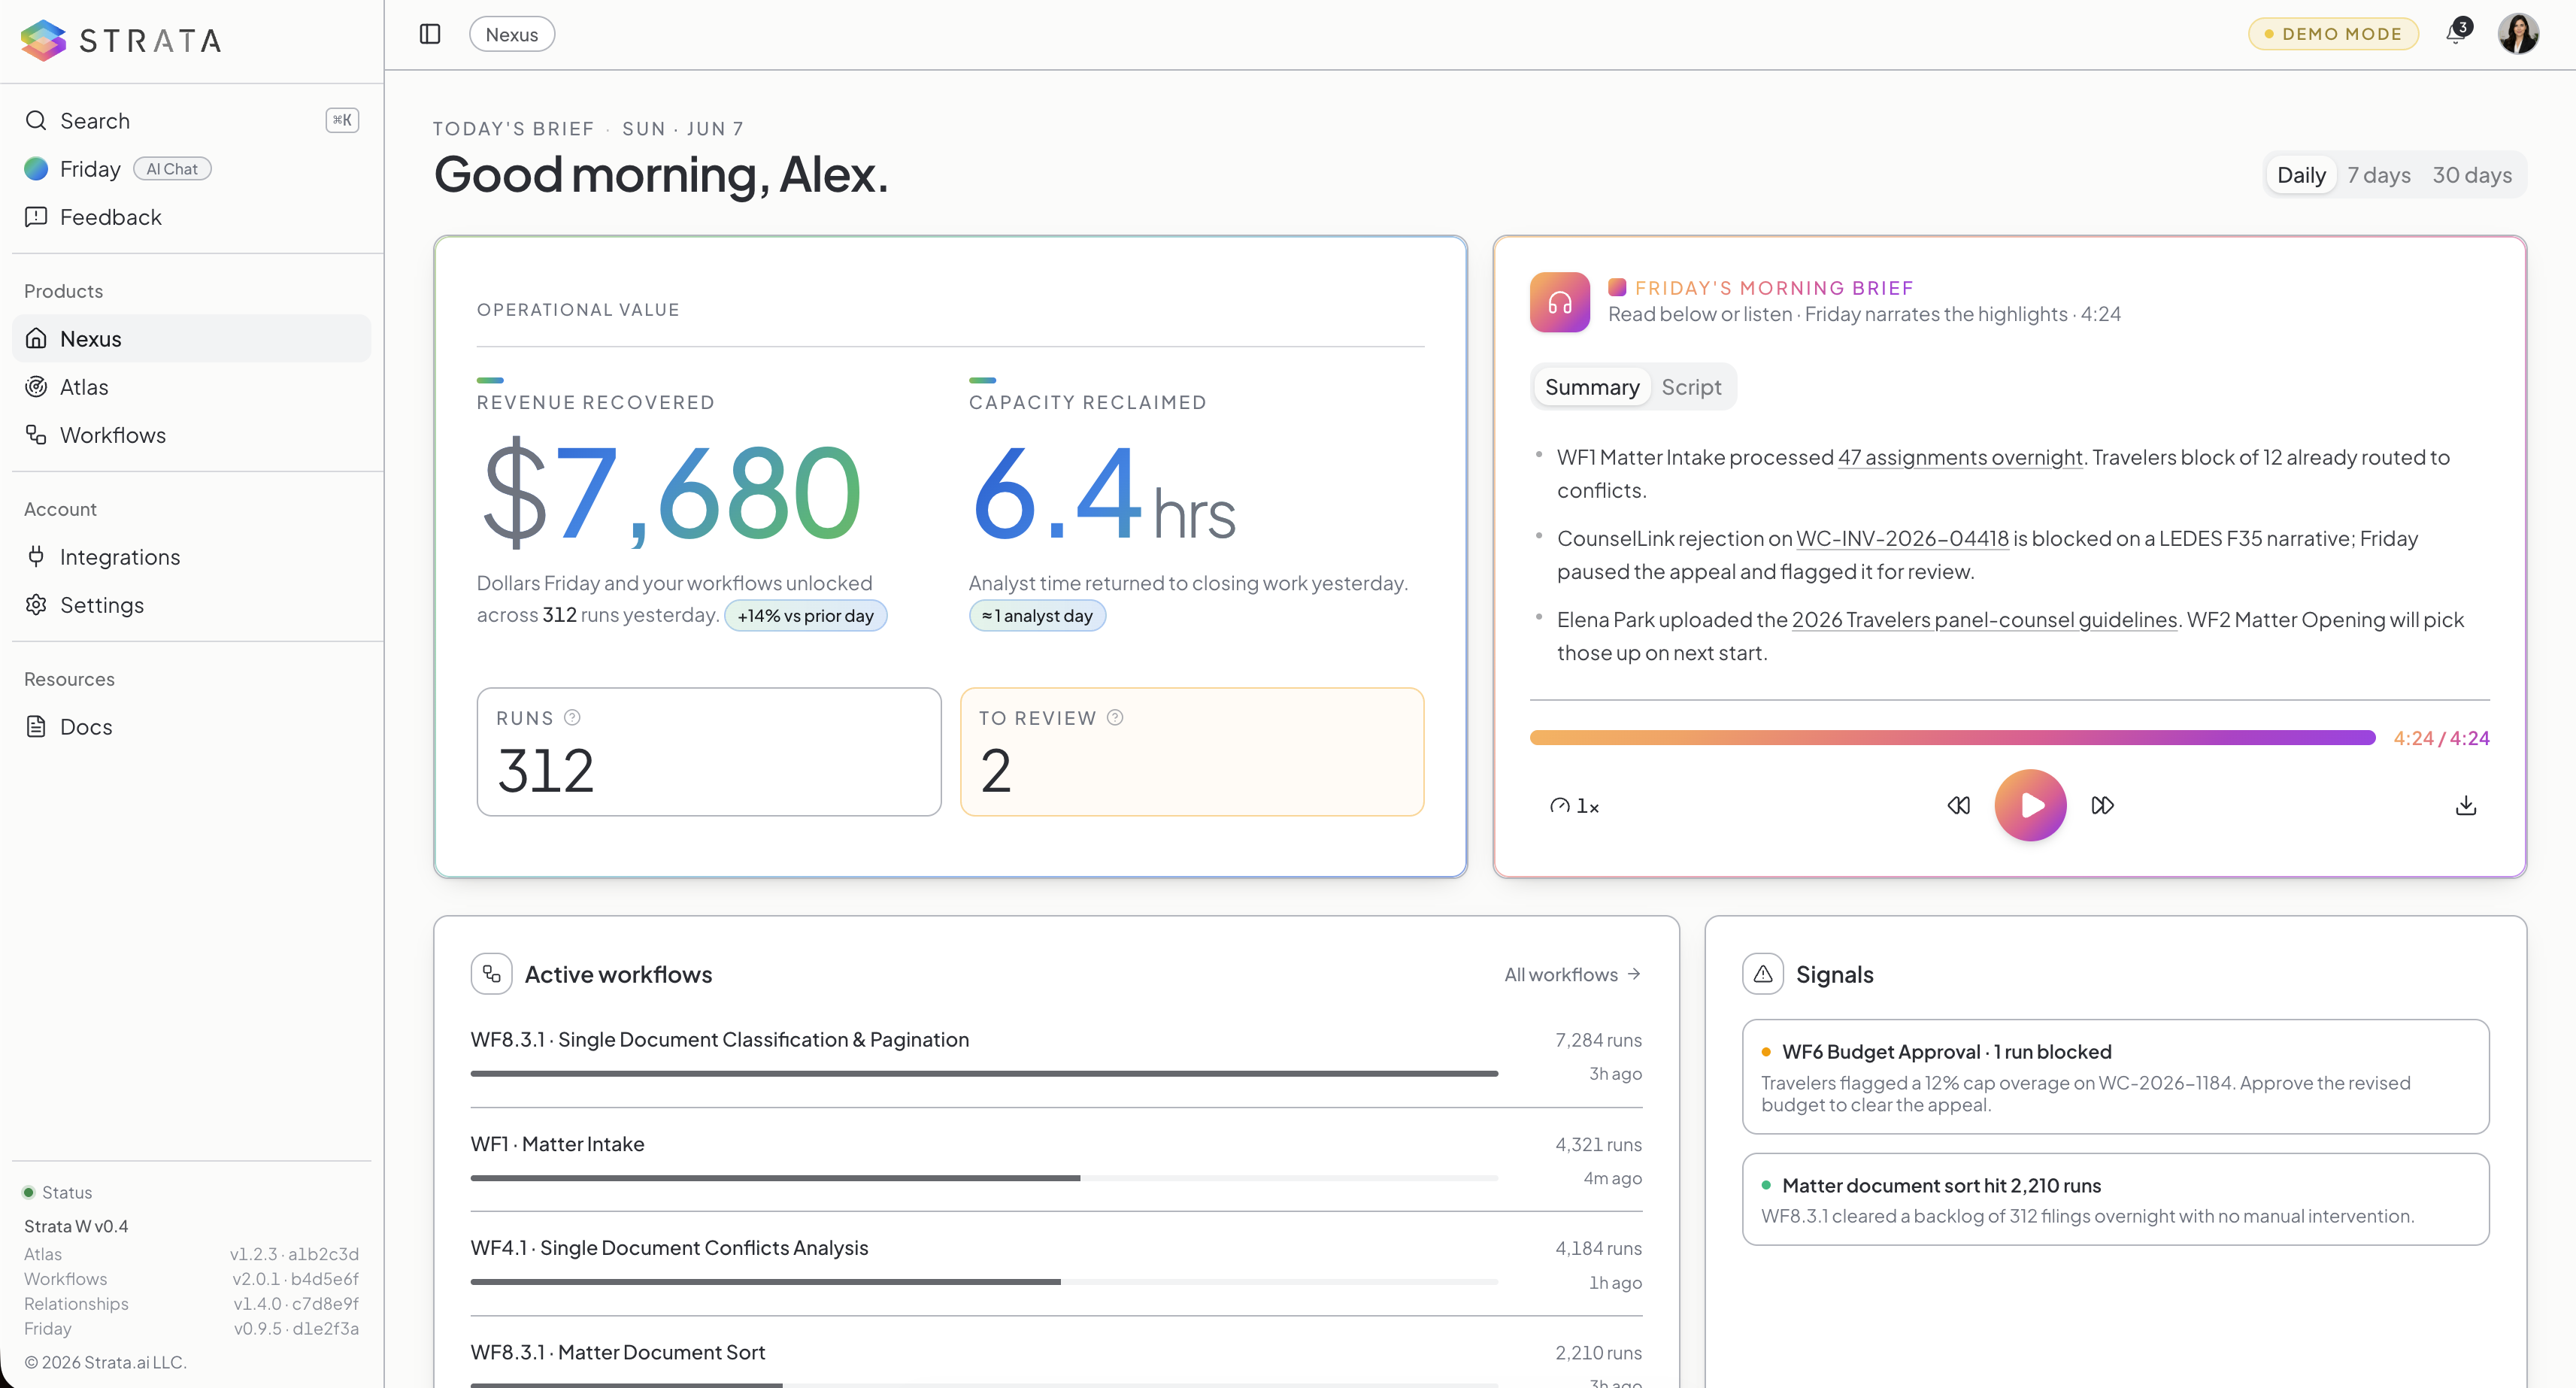Click the Search magnifier icon
The width and height of the screenshot is (2576, 1388).
click(x=36, y=120)
